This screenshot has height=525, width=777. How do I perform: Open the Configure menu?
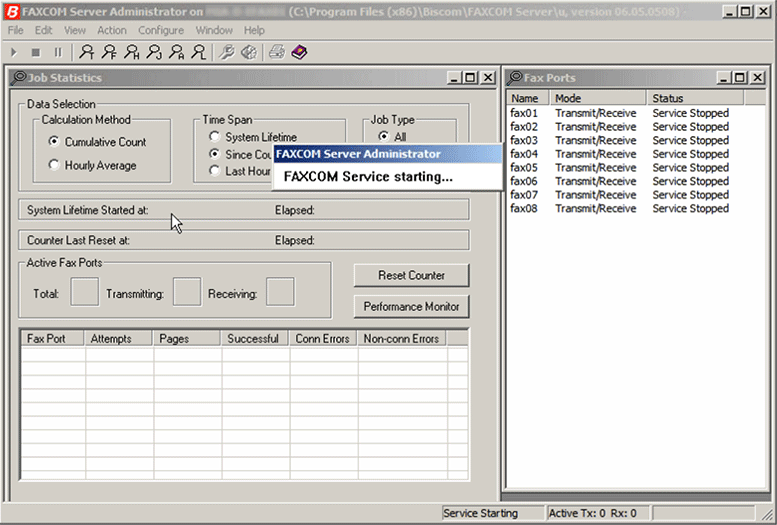pyautogui.click(x=161, y=30)
